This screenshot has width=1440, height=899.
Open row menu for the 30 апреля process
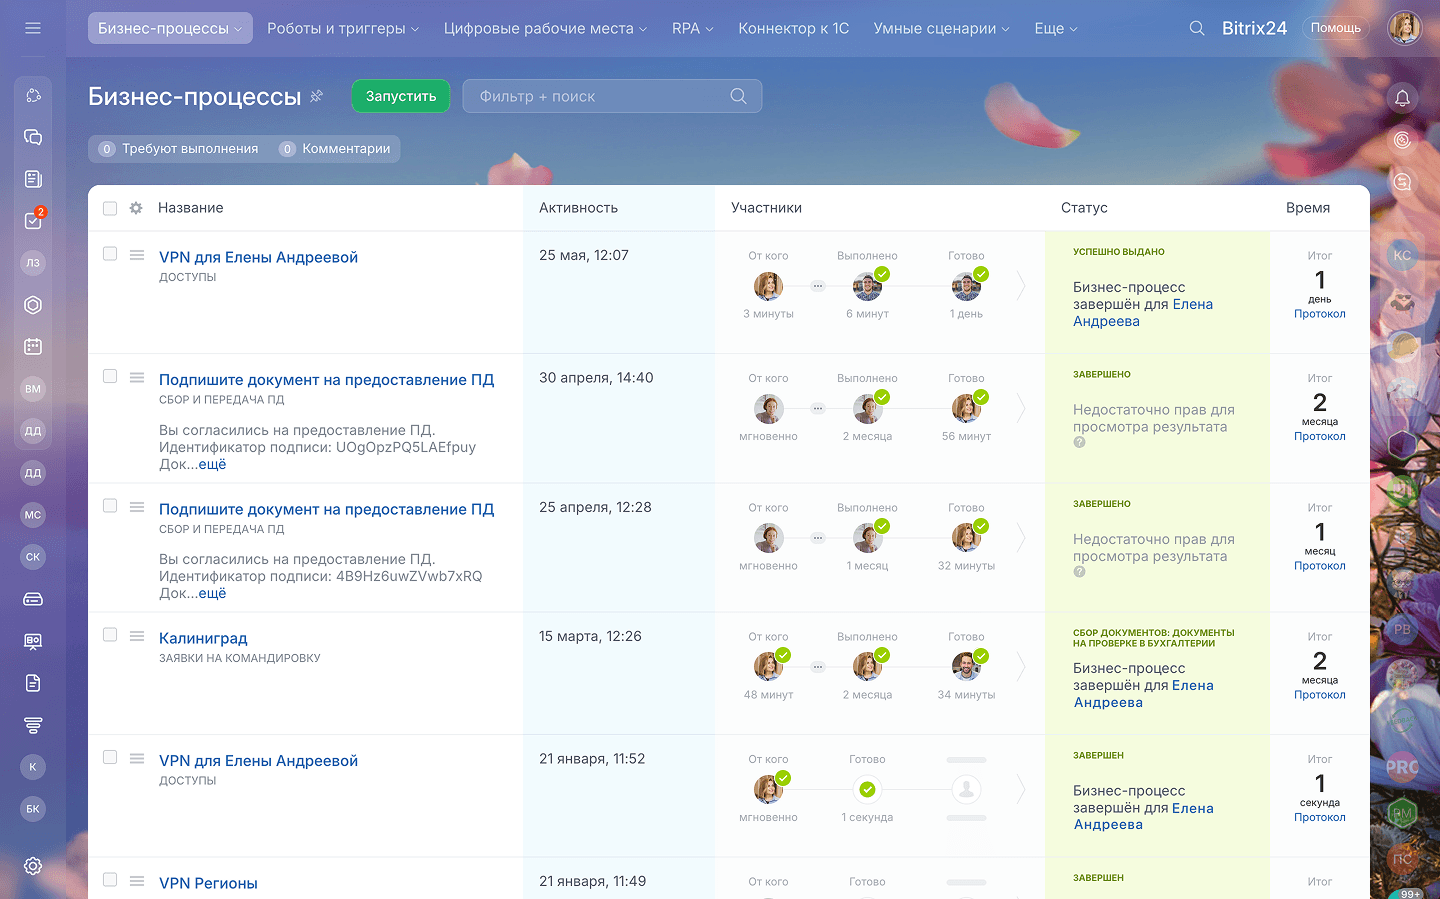pos(137,378)
